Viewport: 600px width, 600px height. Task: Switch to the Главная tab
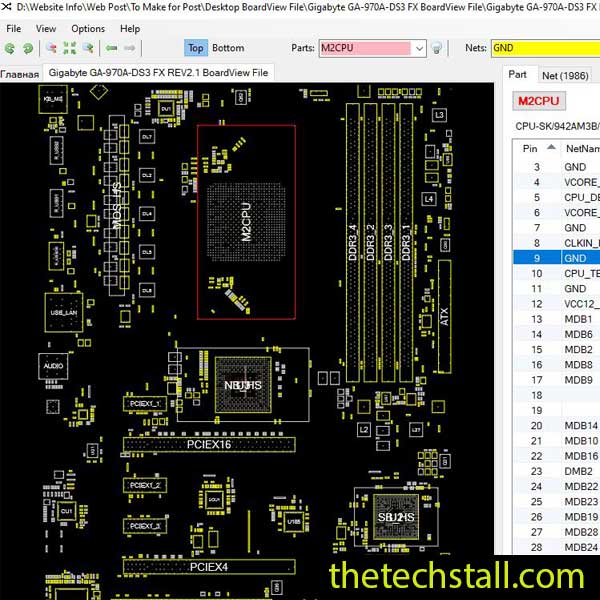pyautogui.click(x=20, y=74)
